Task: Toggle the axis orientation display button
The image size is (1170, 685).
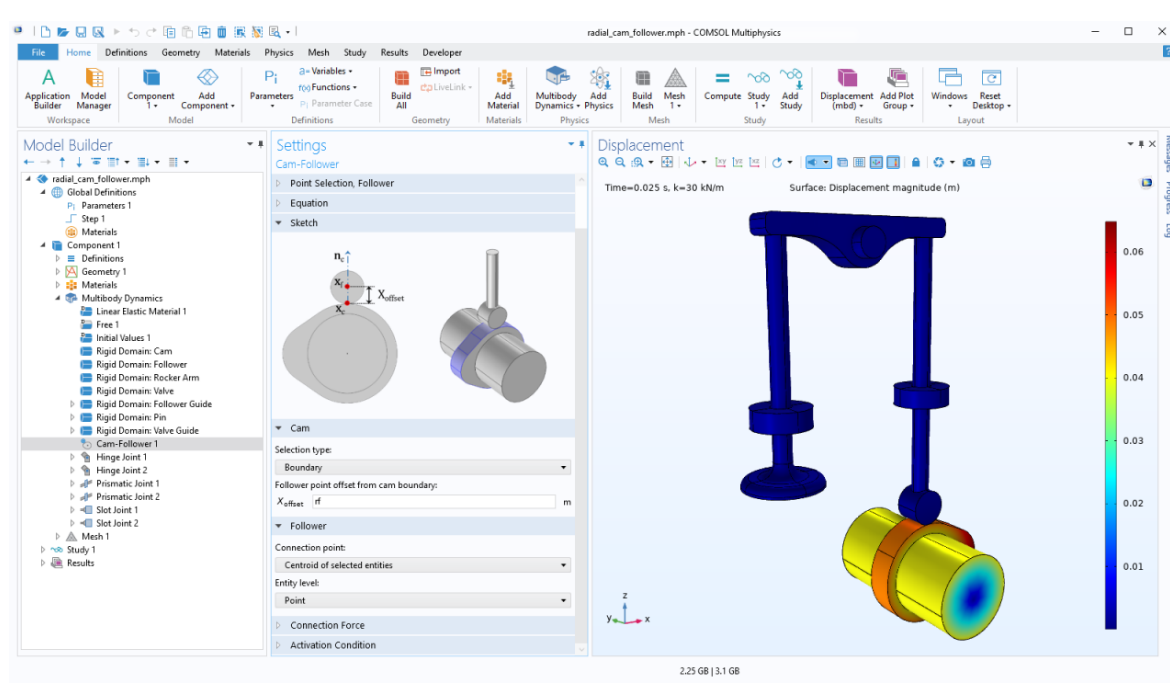Action: [x=876, y=163]
